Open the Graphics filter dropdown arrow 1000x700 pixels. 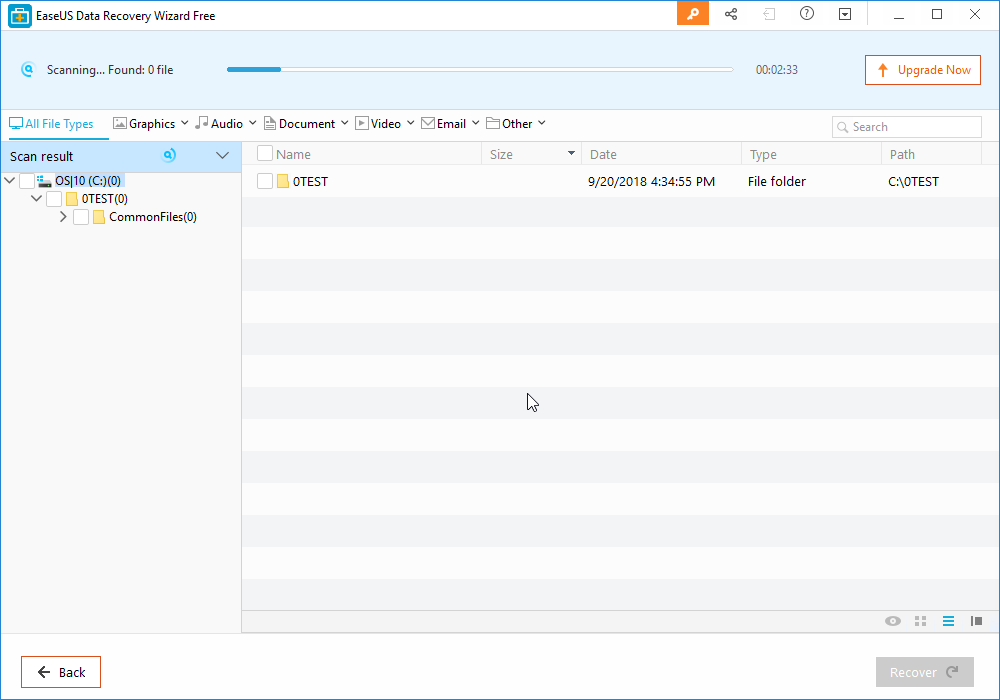point(184,123)
